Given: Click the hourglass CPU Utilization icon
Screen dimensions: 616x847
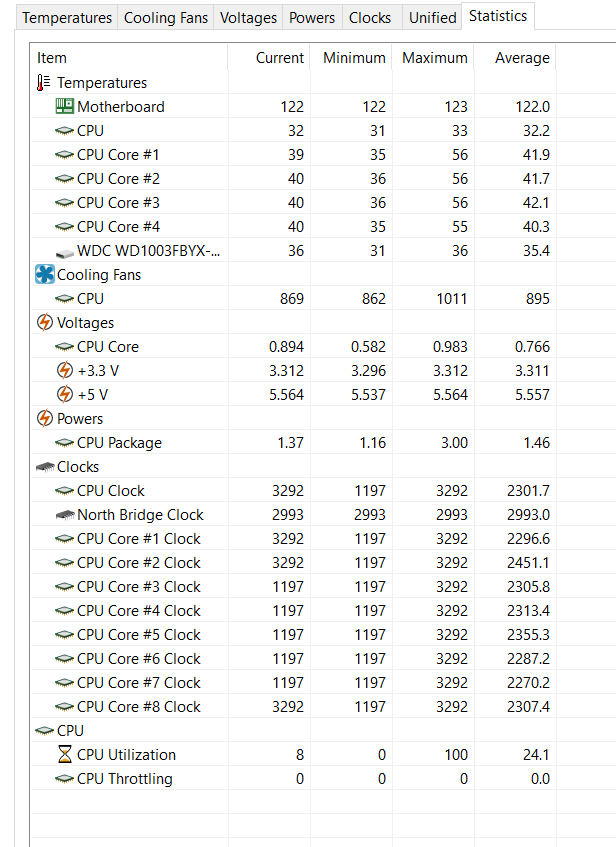Looking at the screenshot, I should (x=64, y=755).
